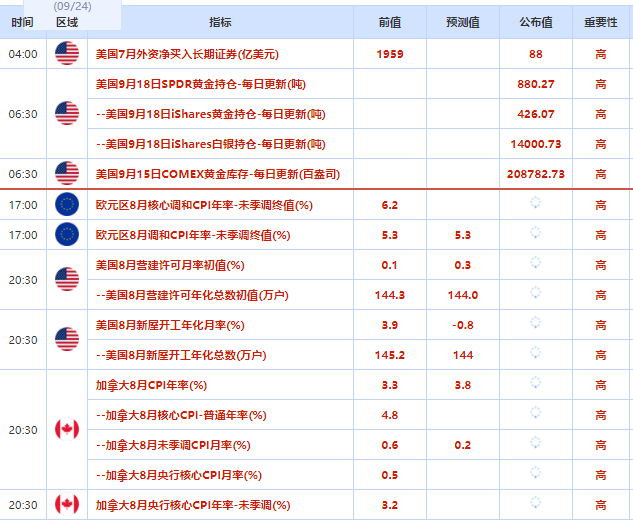Screen dimensions: 633x526
Task: Open 加拿大8月CPI年率(%) indicator
Action: click(151, 386)
